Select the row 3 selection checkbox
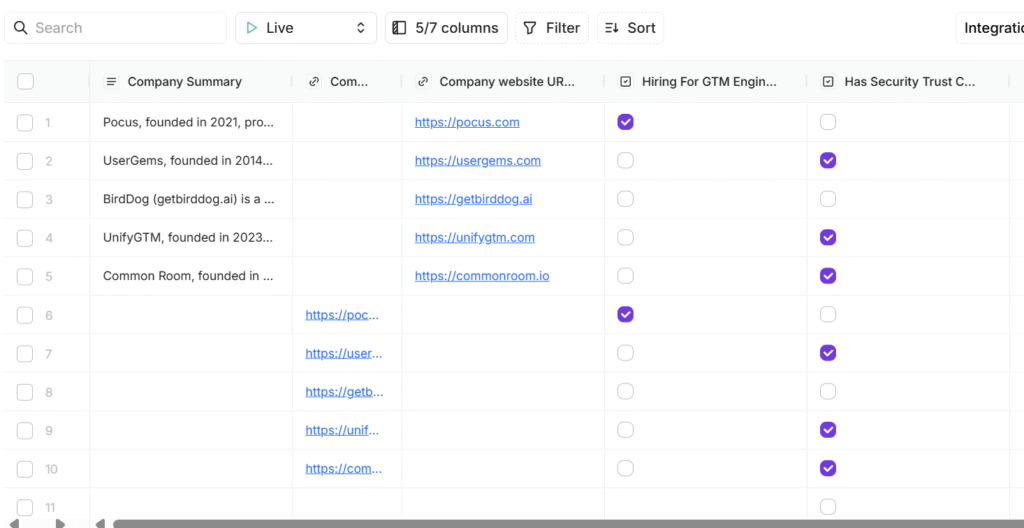1024x528 pixels. click(x=25, y=199)
